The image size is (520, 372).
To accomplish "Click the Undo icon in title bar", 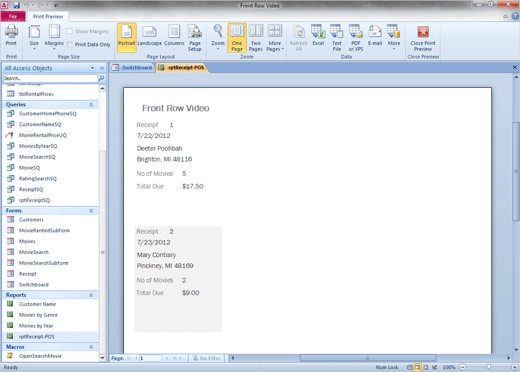I will pos(26,5).
